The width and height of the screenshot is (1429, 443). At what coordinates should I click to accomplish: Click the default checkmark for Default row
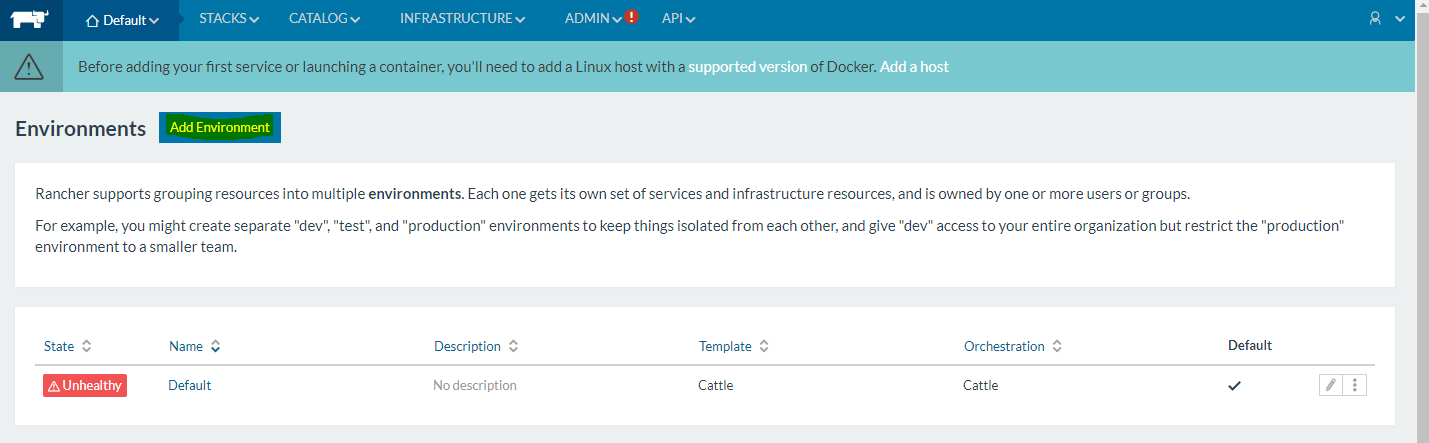[1235, 385]
